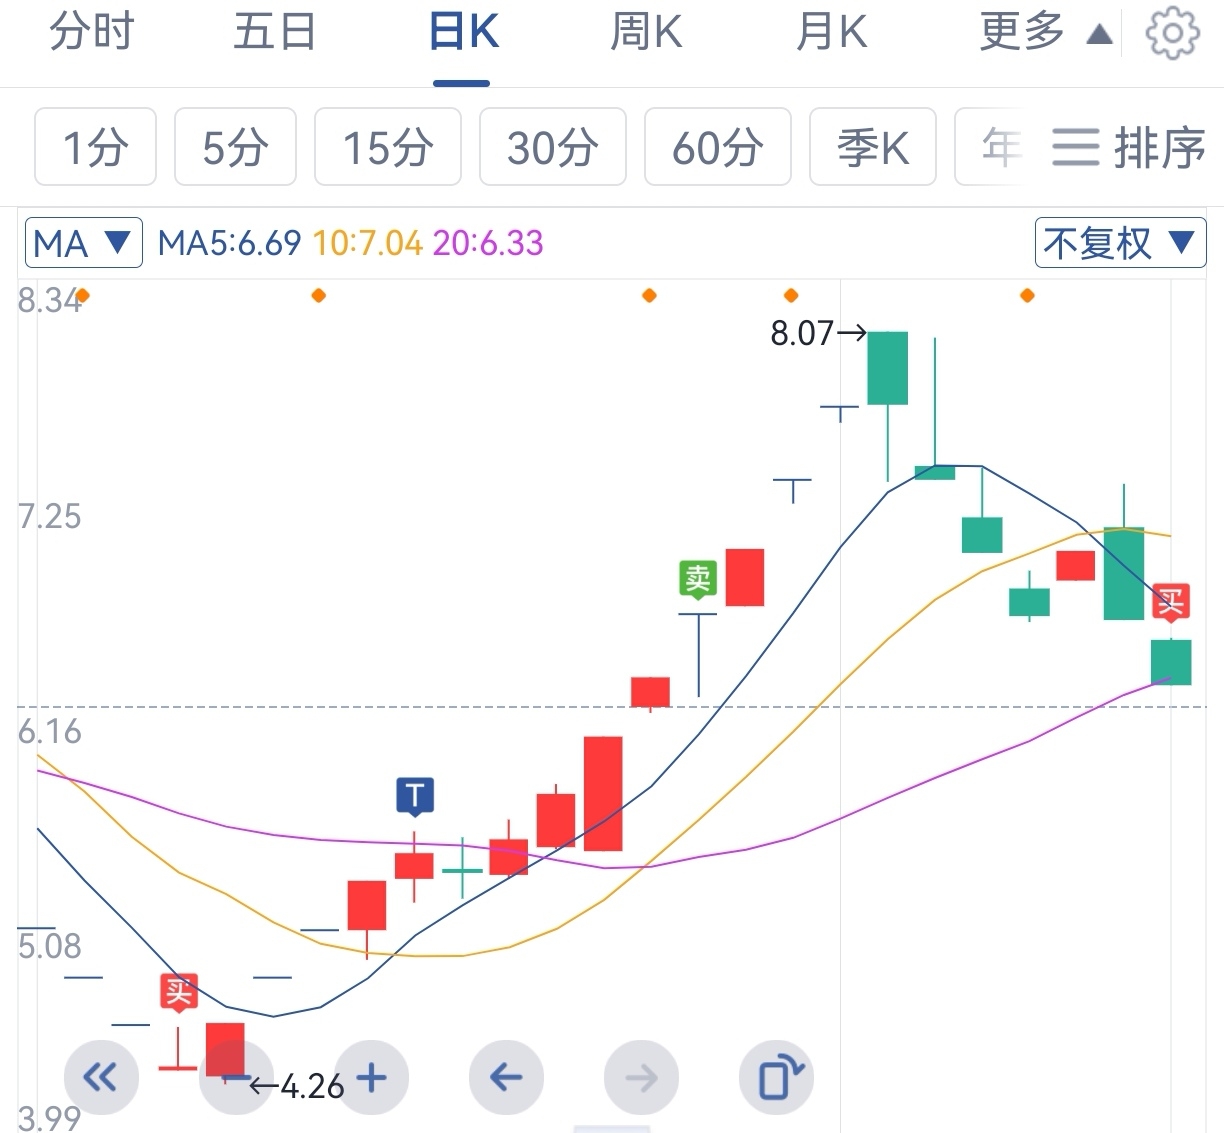Move chart right with arrow button
Image resolution: width=1224 pixels, height=1133 pixels.
[x=641, y=1077]
